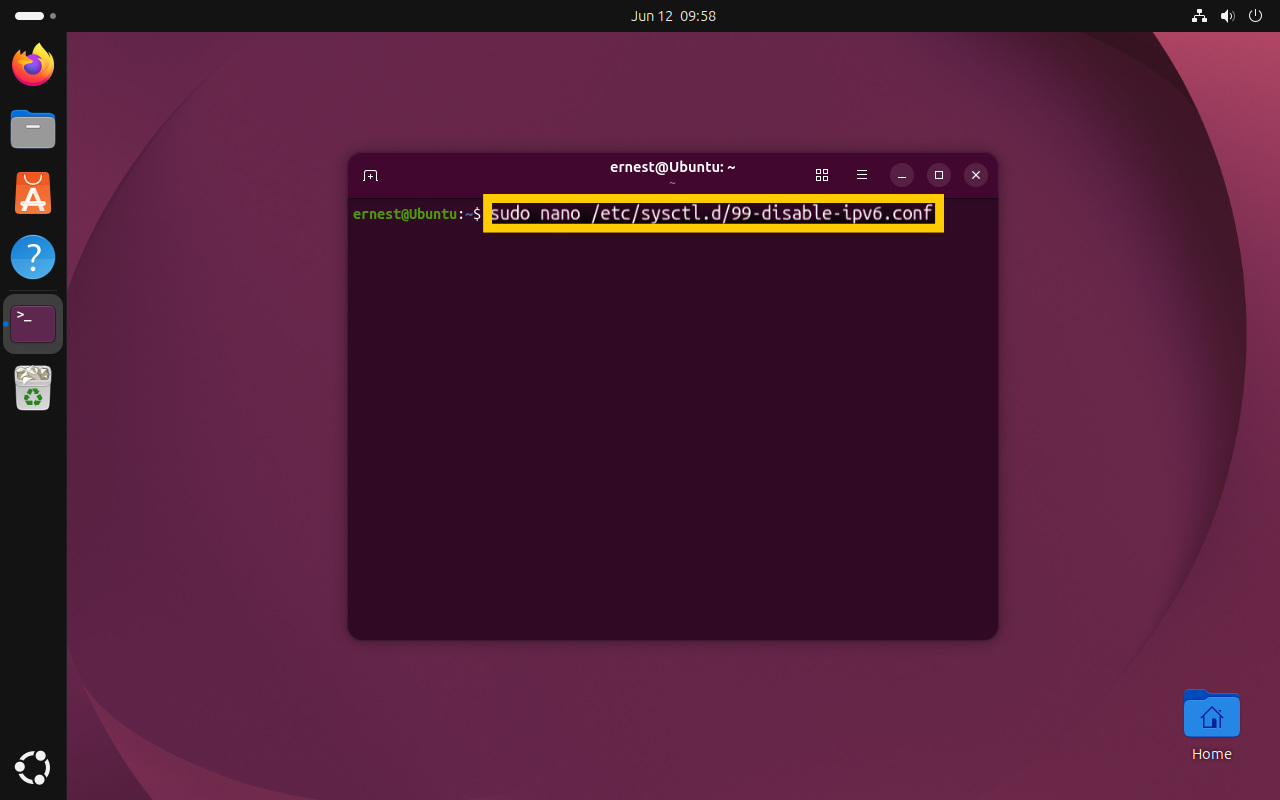1280x800 pixels.
Task: Open the Files manager in dock
Action: (x=33, y=129)
